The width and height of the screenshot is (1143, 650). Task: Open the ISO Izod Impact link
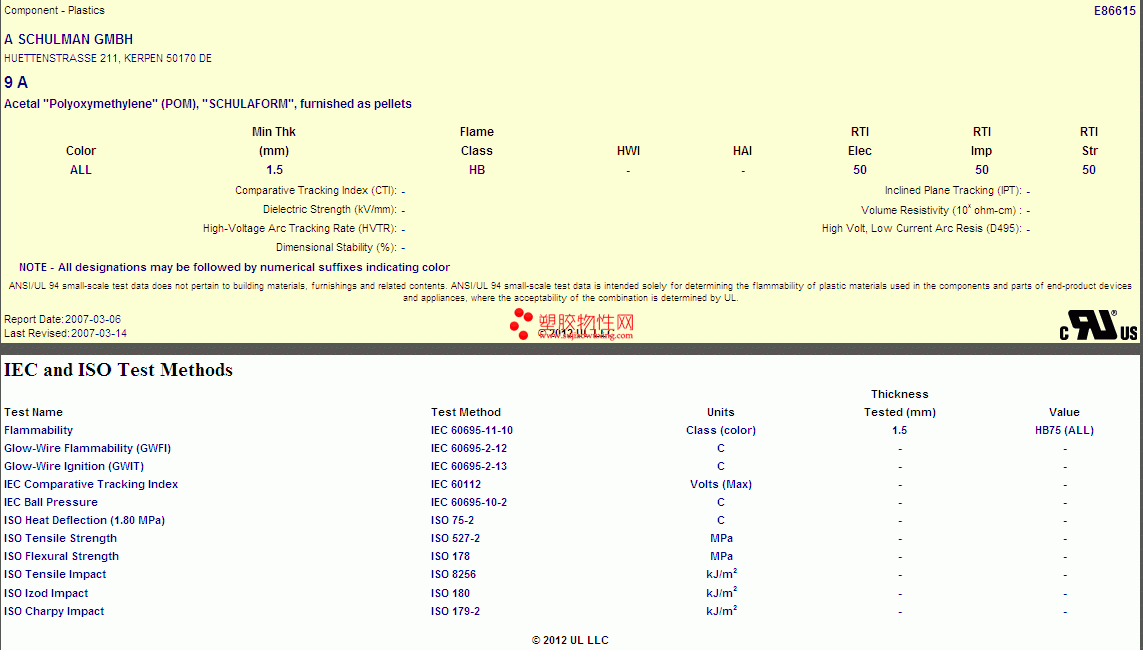coord(46,593)
